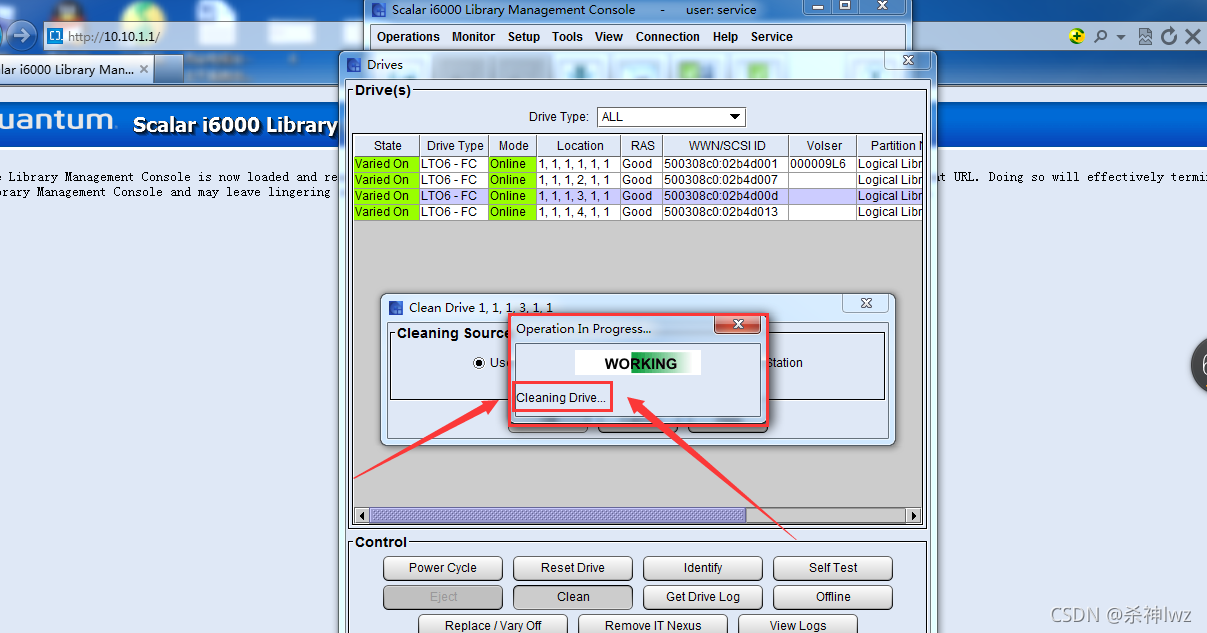1207x633 pixels.
Task: Sort by the RAS column header
Action: coord(641,146)
